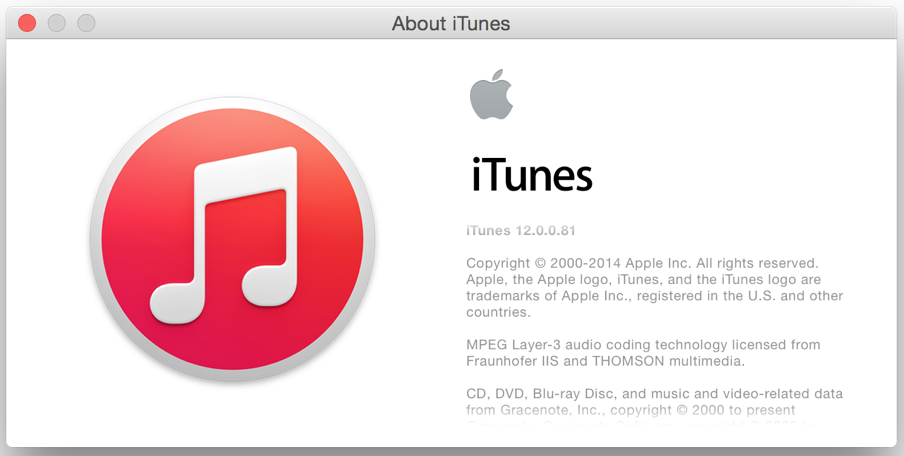The height and width of the screenshot is (456, 904).
Task: Click the "CD, DVD, Blu-ray Disc" line
Action: 654,394
